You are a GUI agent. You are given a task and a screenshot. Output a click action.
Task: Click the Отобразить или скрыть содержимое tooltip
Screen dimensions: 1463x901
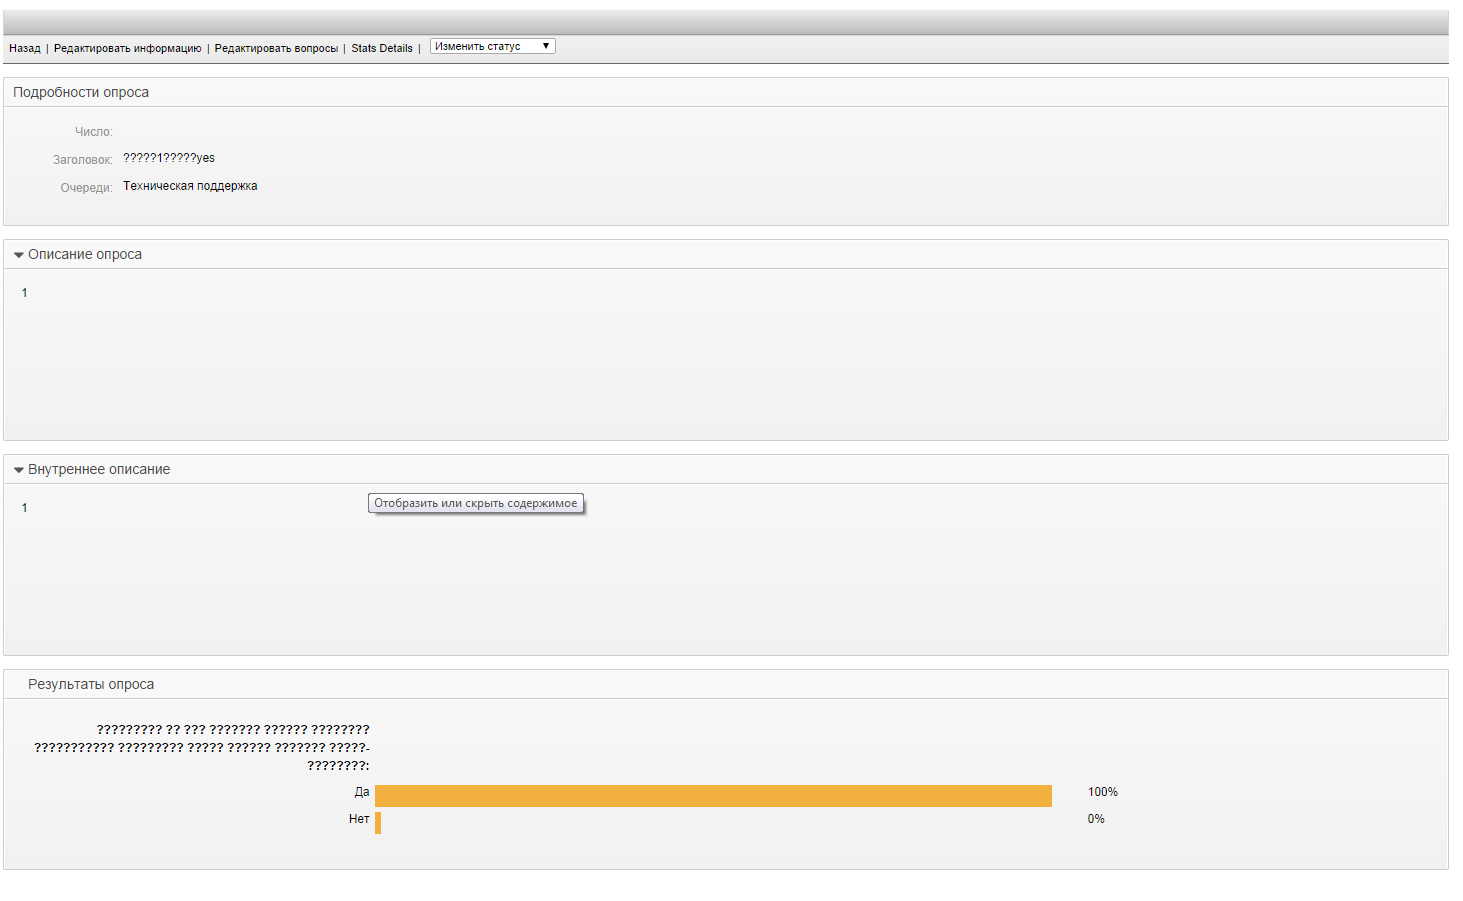click(476, 503)
